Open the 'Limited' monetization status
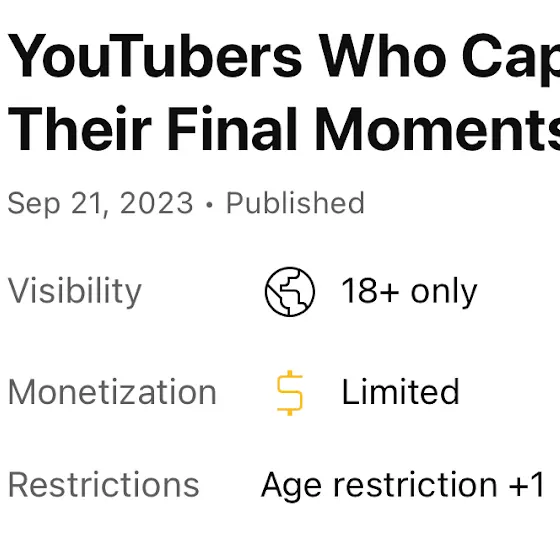 400,392
